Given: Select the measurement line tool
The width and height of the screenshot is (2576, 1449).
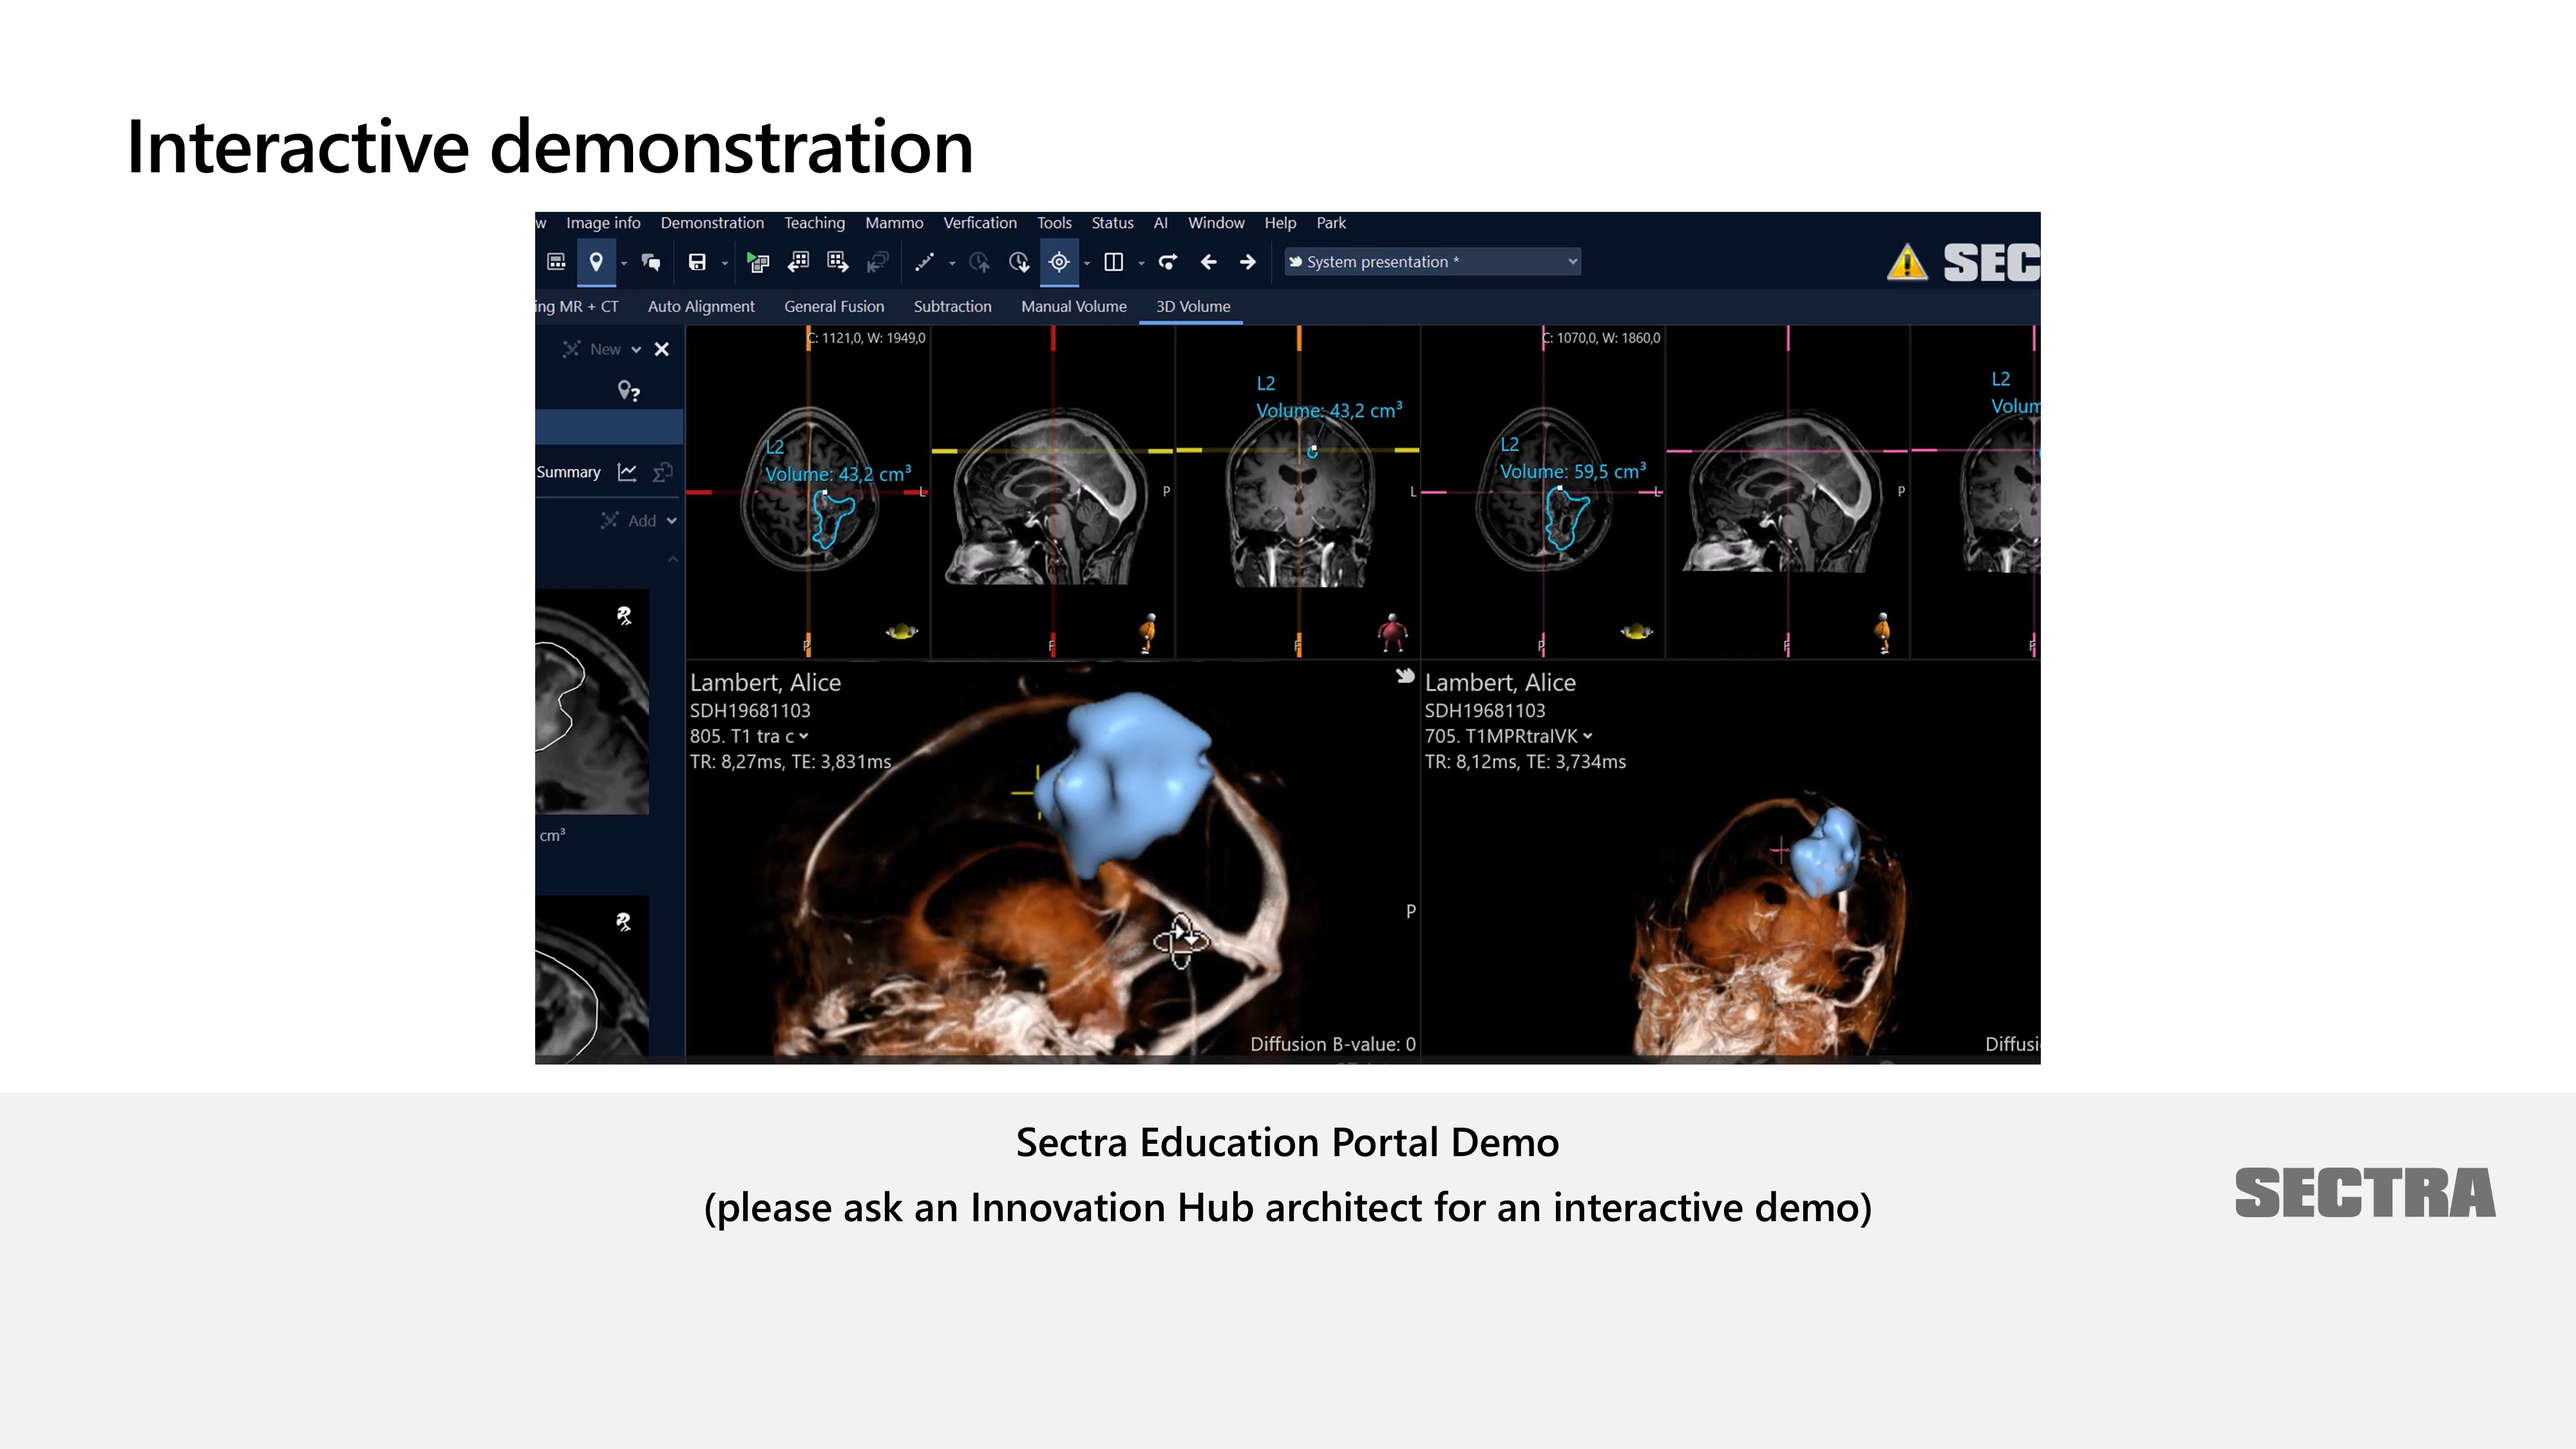Looking at the screenshot, I should (x=925, y=262).
